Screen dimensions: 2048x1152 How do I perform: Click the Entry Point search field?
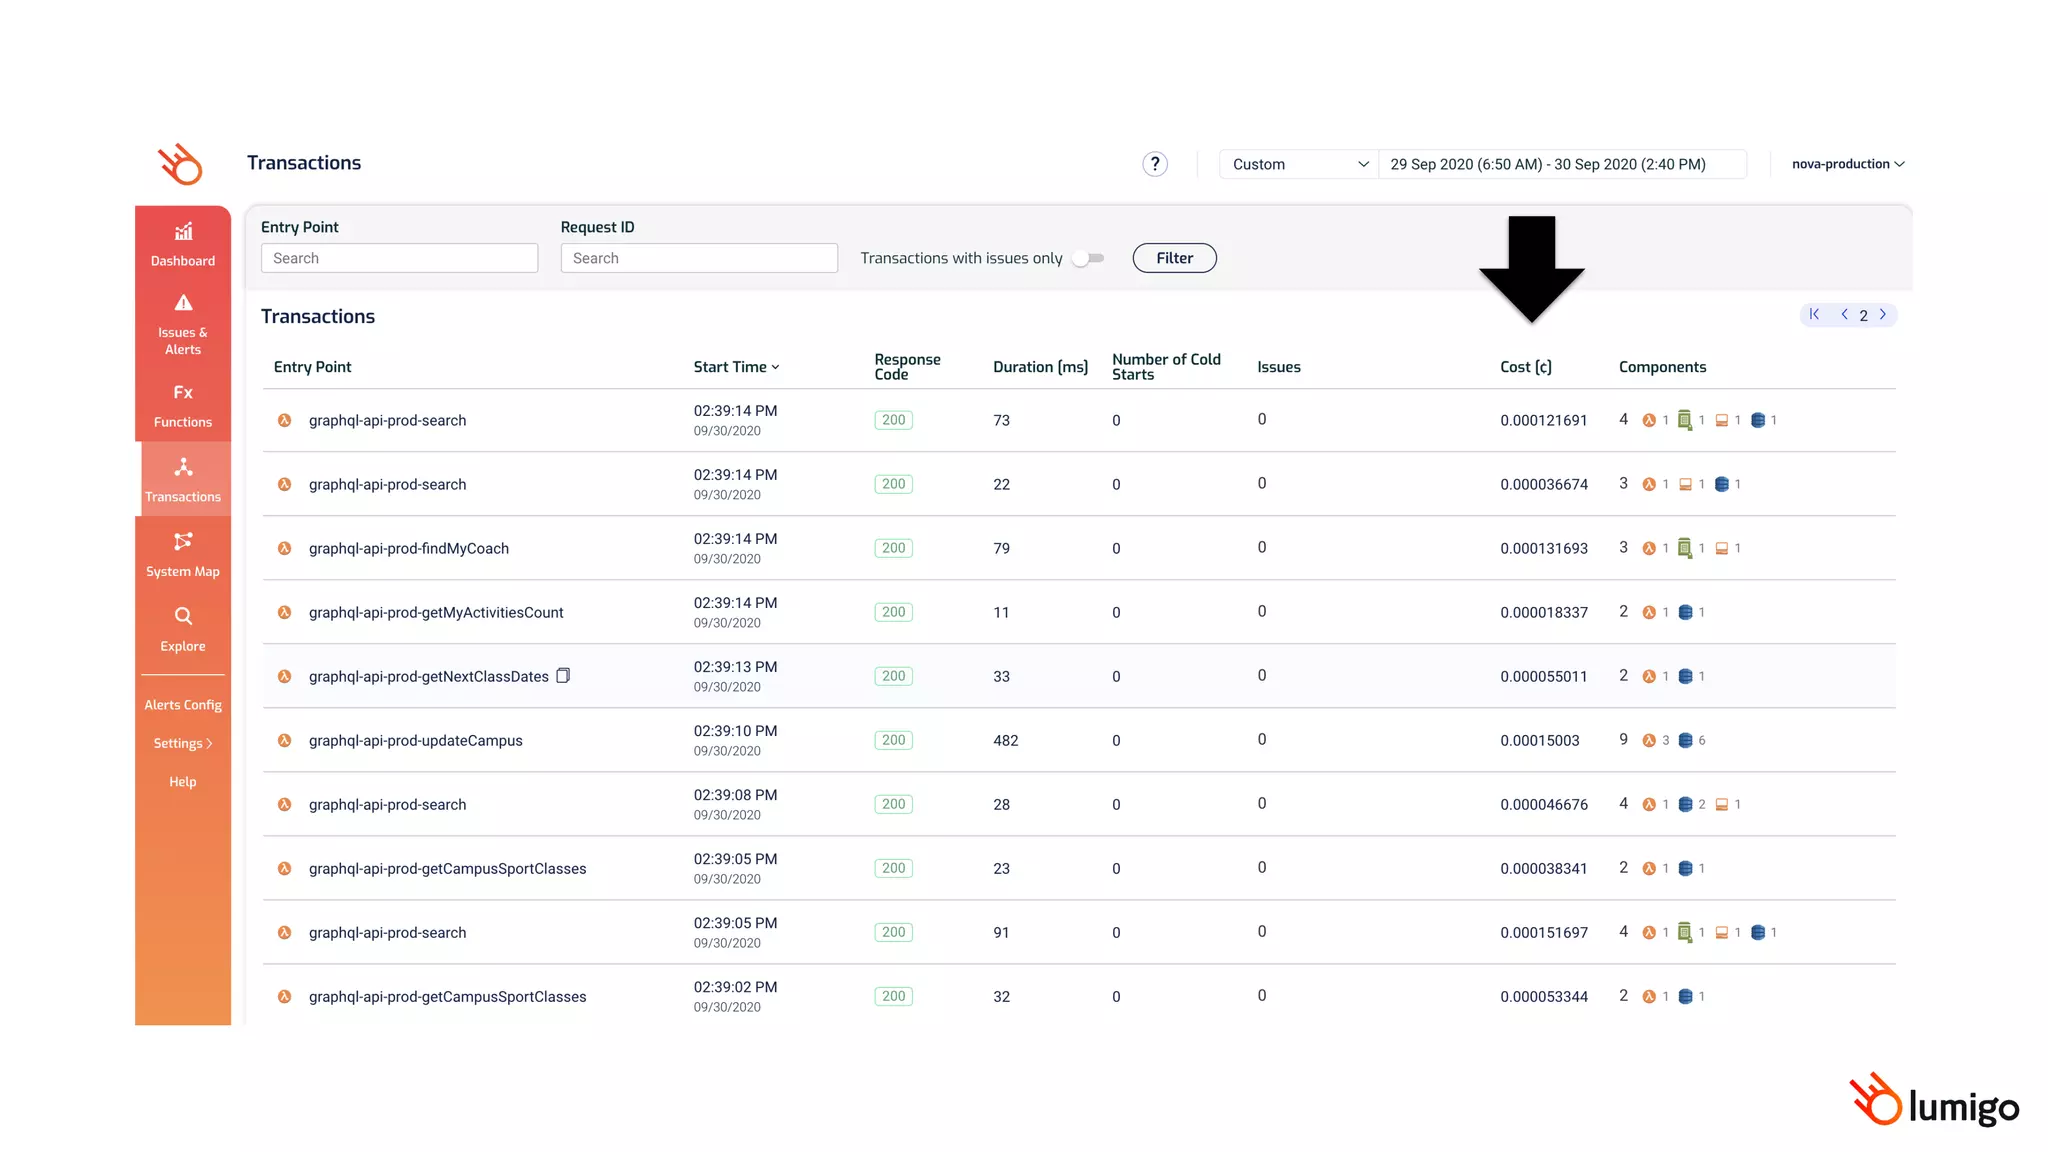pos(399,258)
